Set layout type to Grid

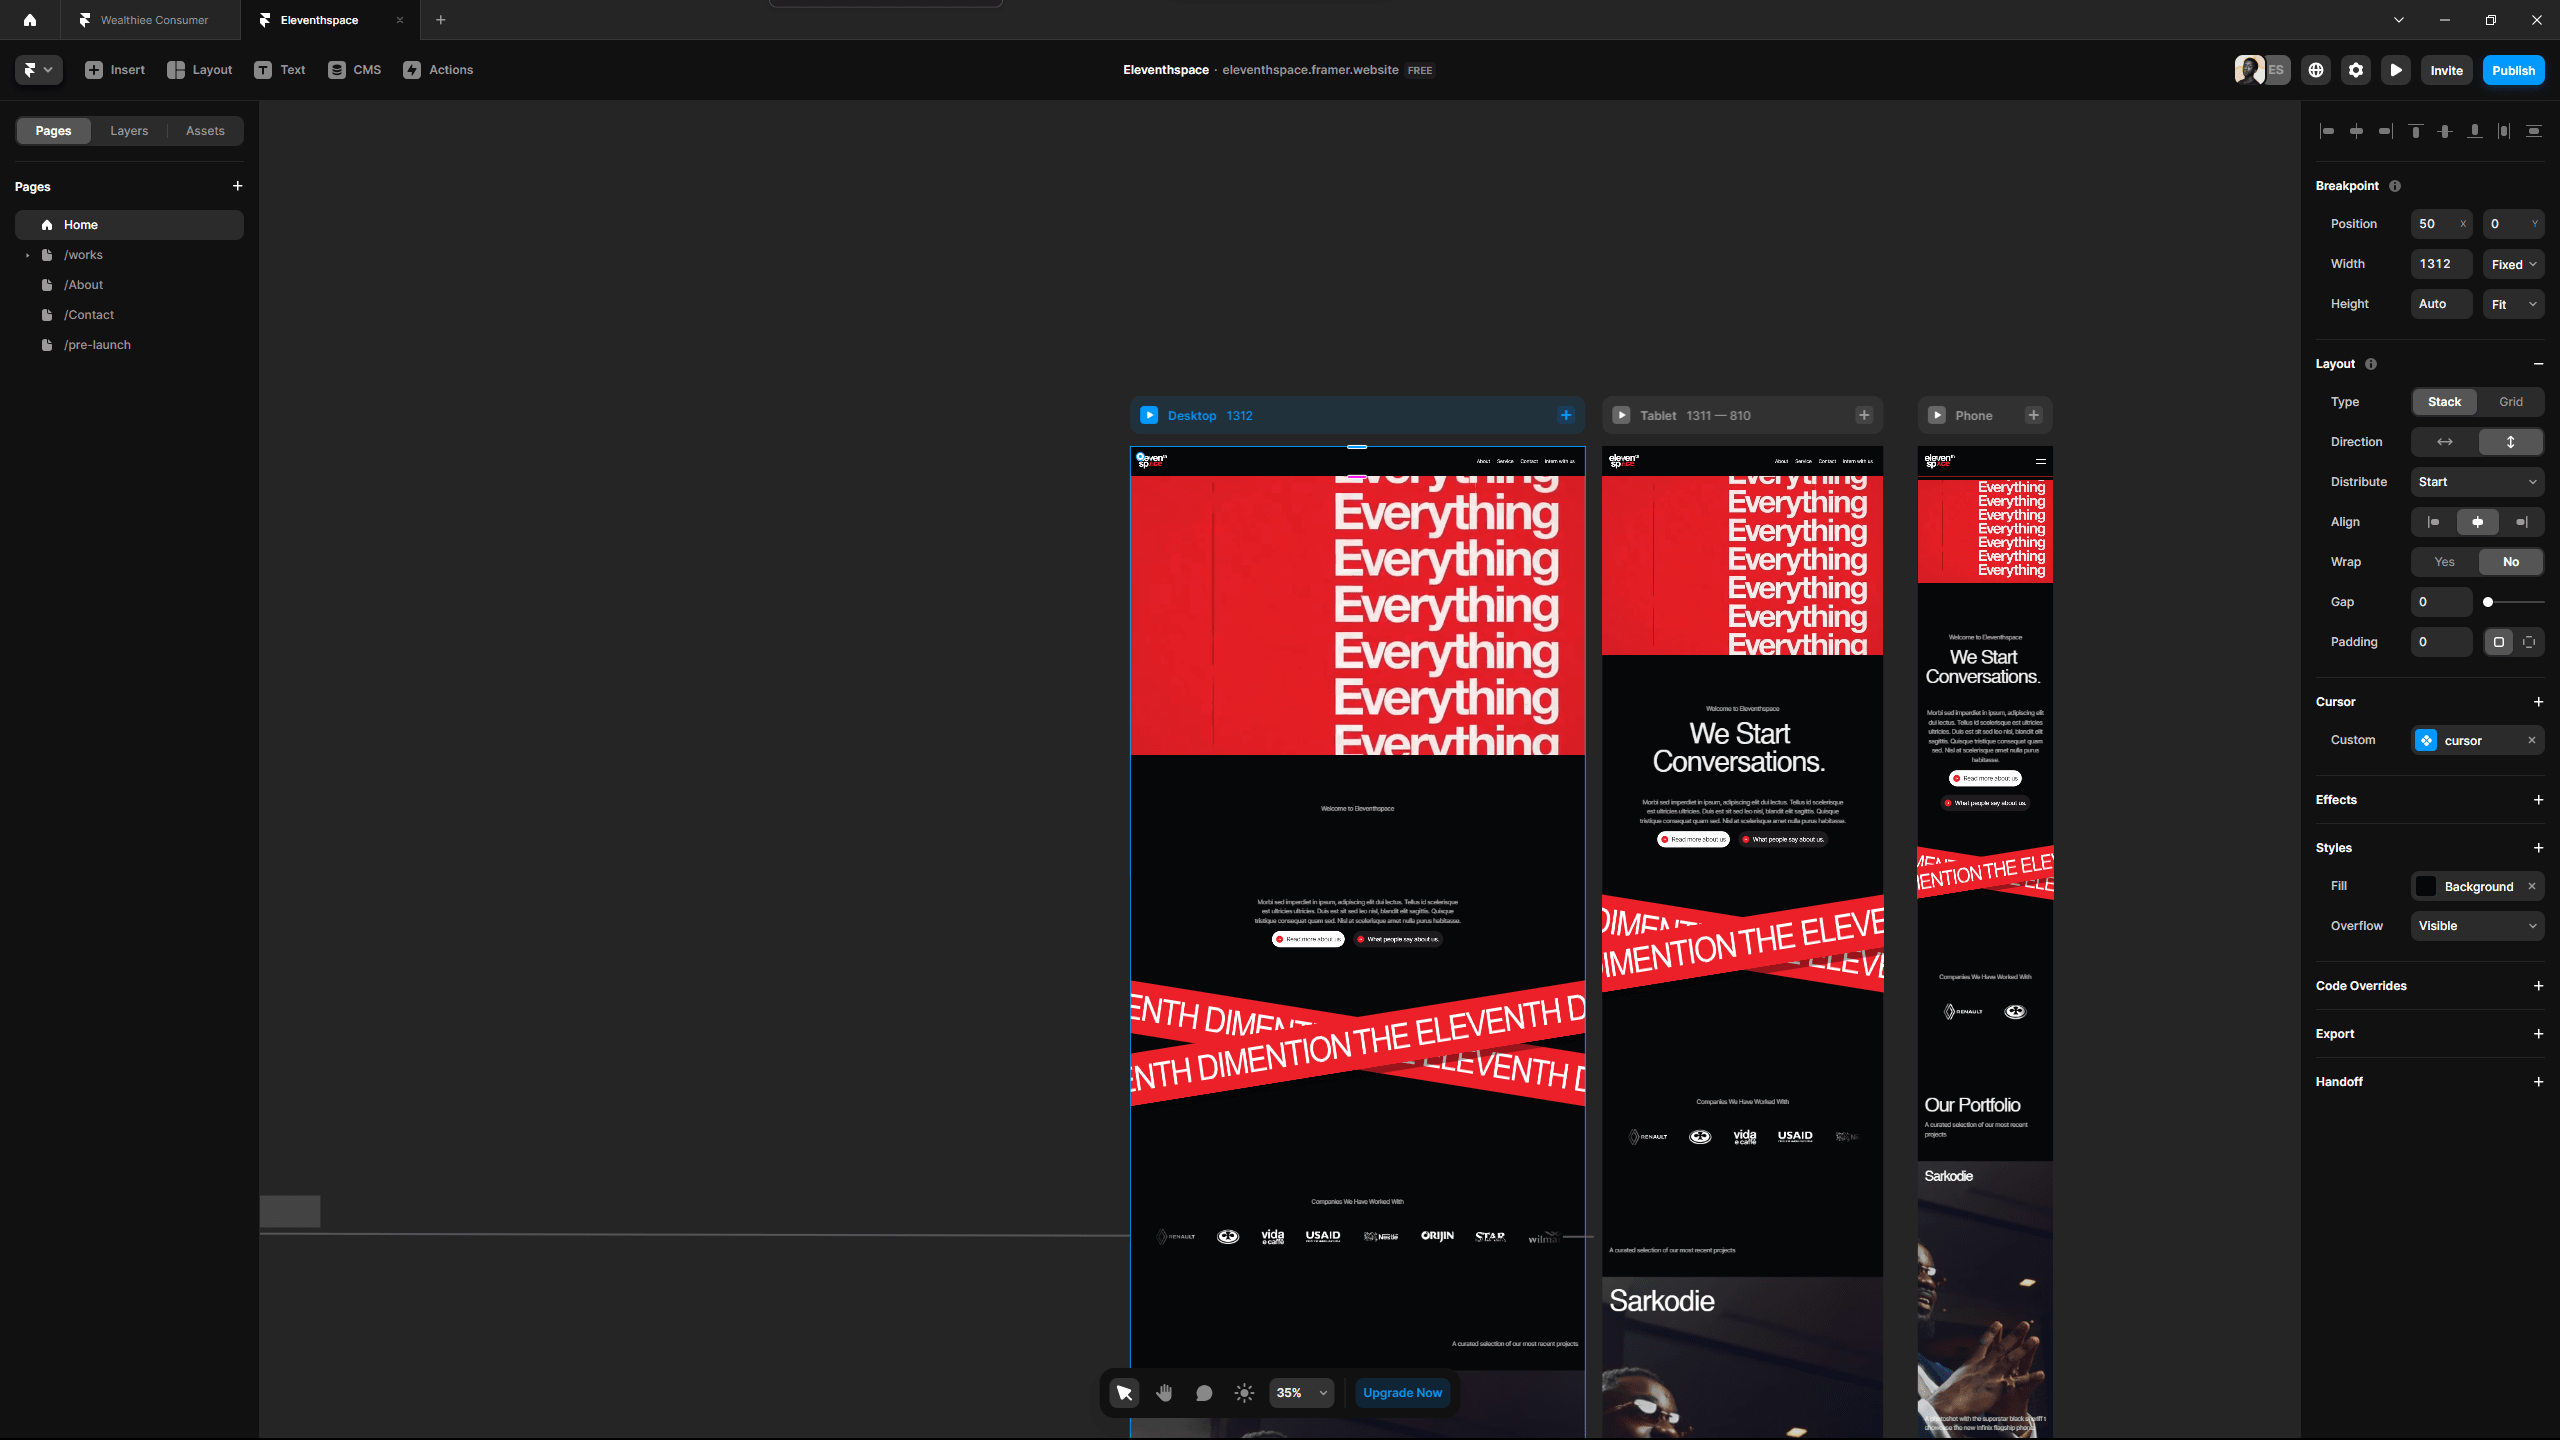pos(2511,402)
